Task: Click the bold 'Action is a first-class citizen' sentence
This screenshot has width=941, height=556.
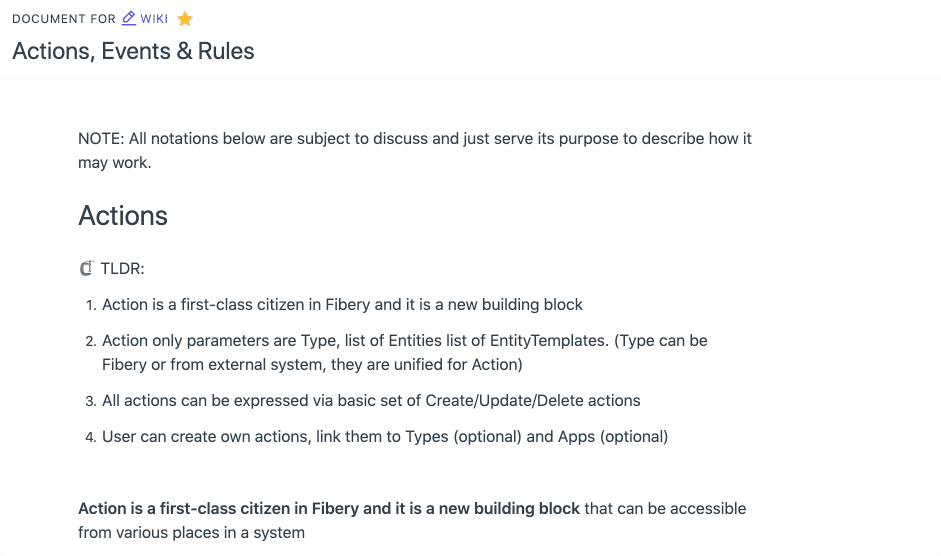Action: (329, 508)
